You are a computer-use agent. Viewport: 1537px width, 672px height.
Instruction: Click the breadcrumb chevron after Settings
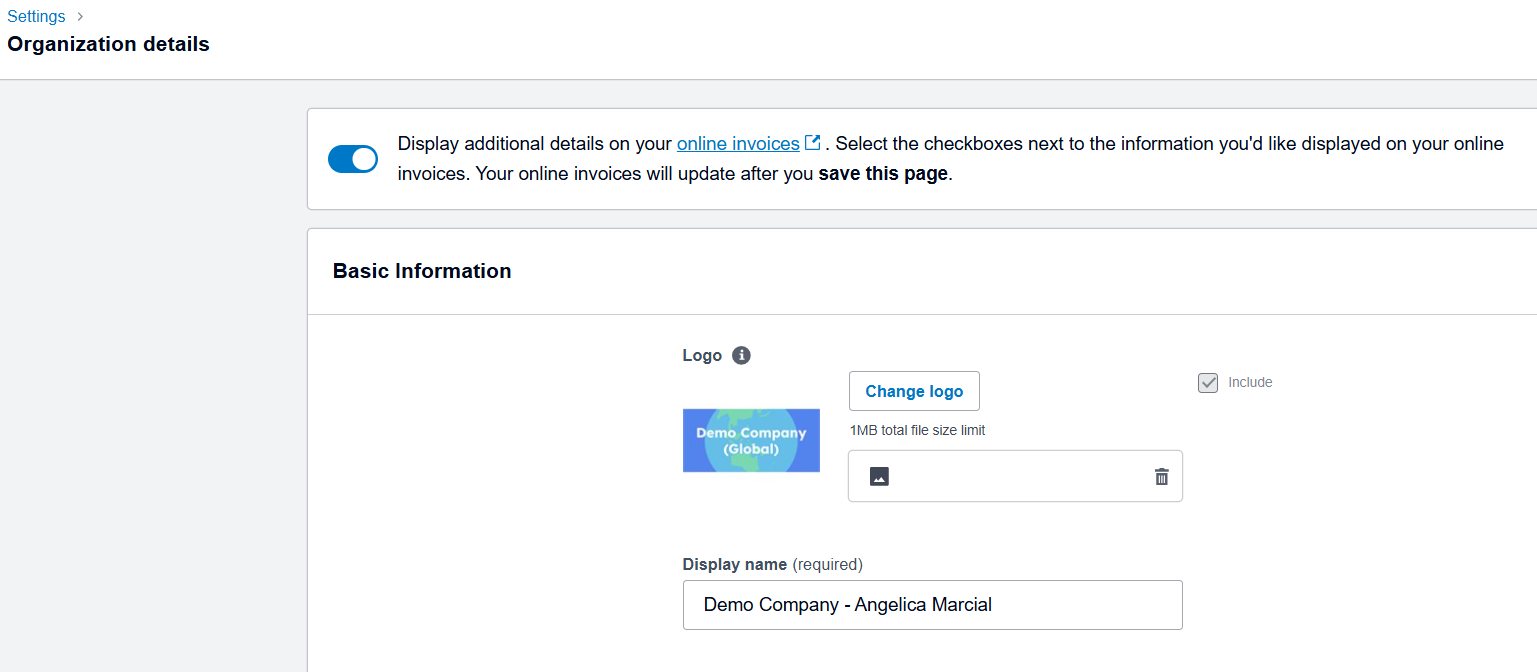(x=80, y=16)
